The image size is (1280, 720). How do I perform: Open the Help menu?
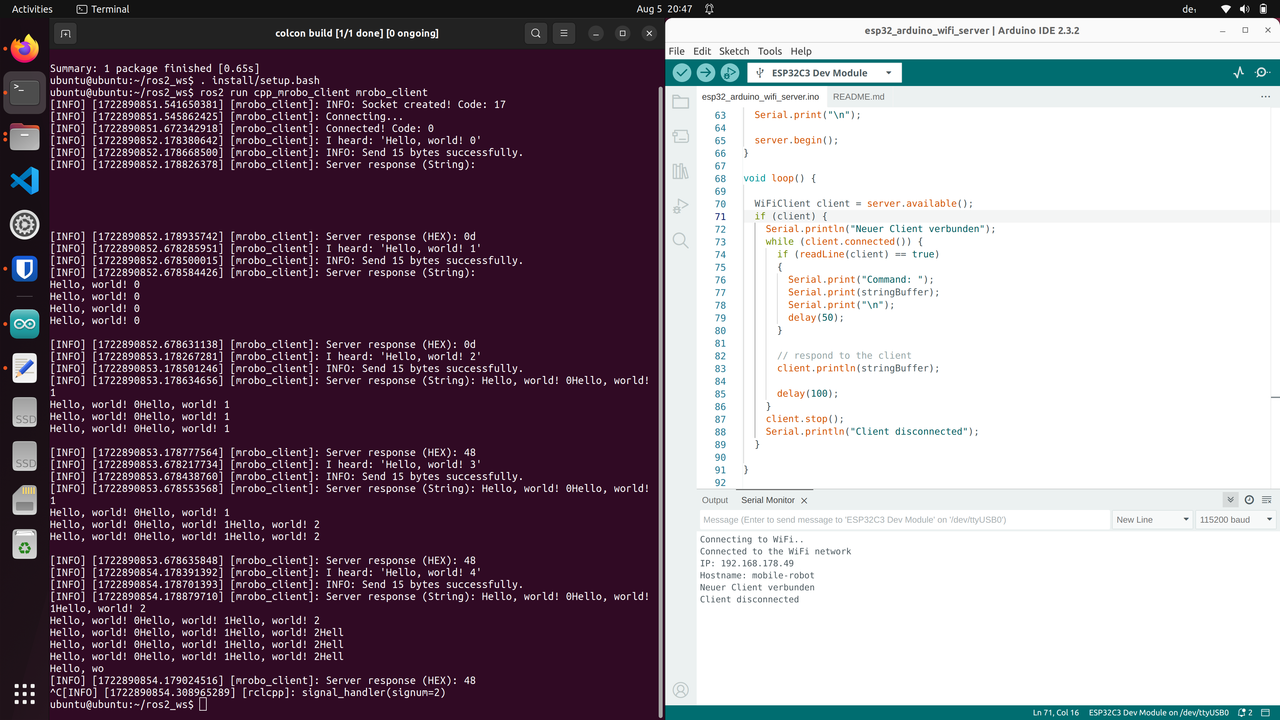(801, 51)
